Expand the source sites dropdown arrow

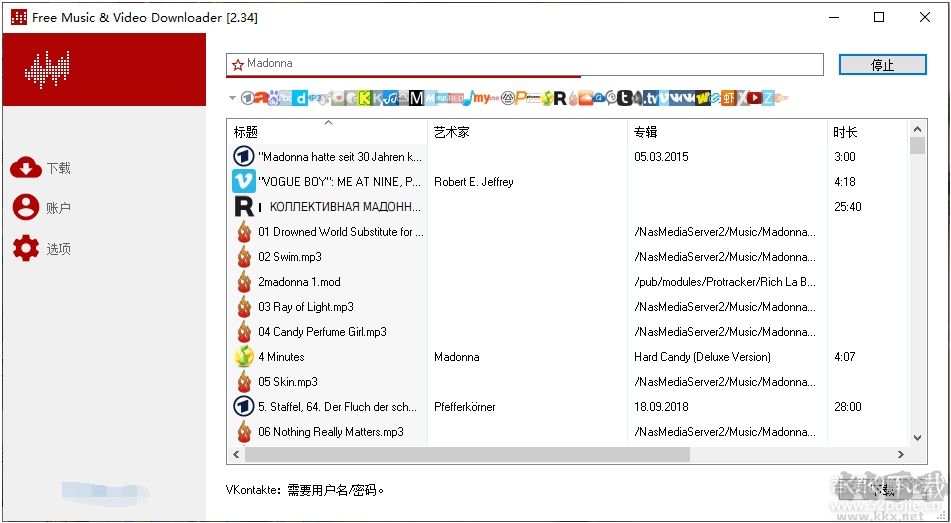(232, 98)
